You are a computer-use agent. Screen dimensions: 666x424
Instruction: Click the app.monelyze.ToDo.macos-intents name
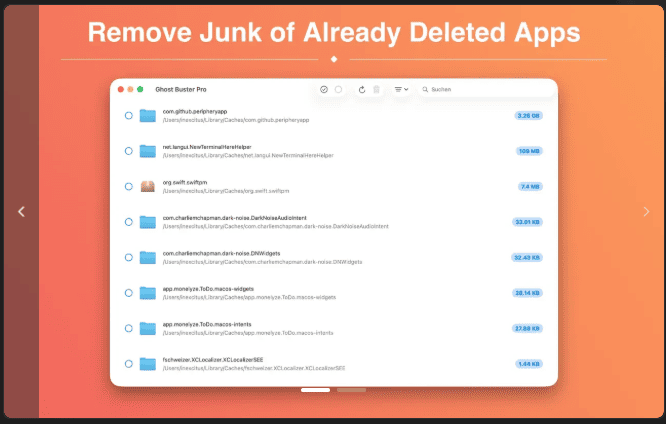[207, 324]
